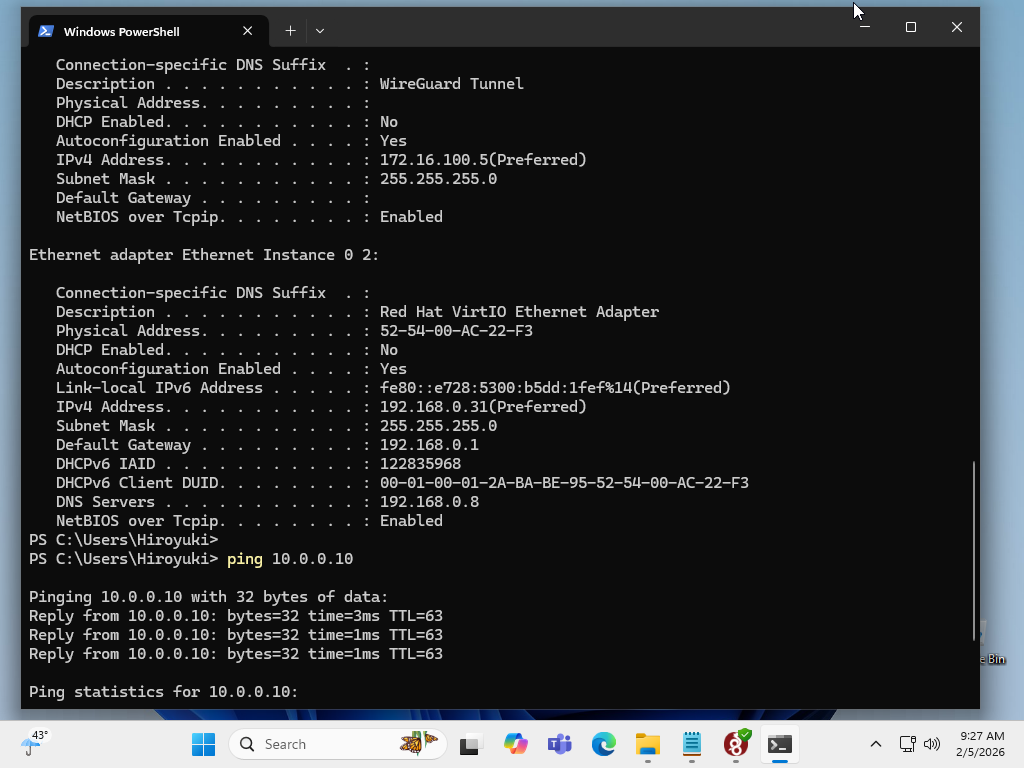1024x768 pixels.
Task: Open the terminal profile dropdown
Action: coord(320,31)
